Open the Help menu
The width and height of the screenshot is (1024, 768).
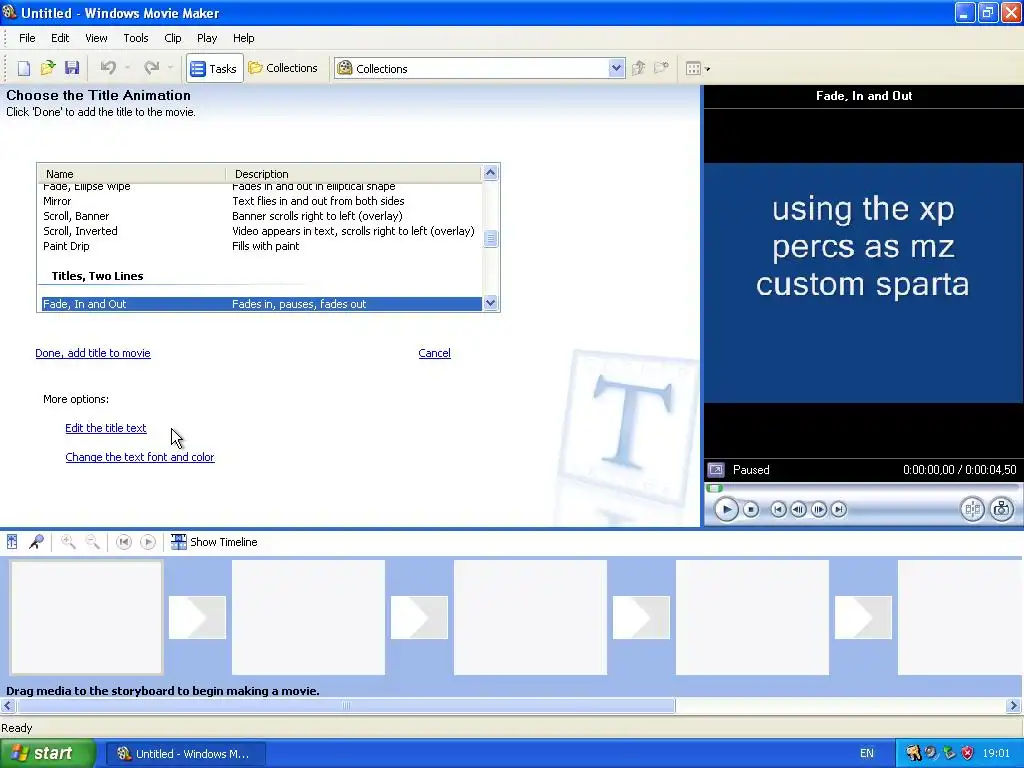pyautogui.click(x=244, y=38)
